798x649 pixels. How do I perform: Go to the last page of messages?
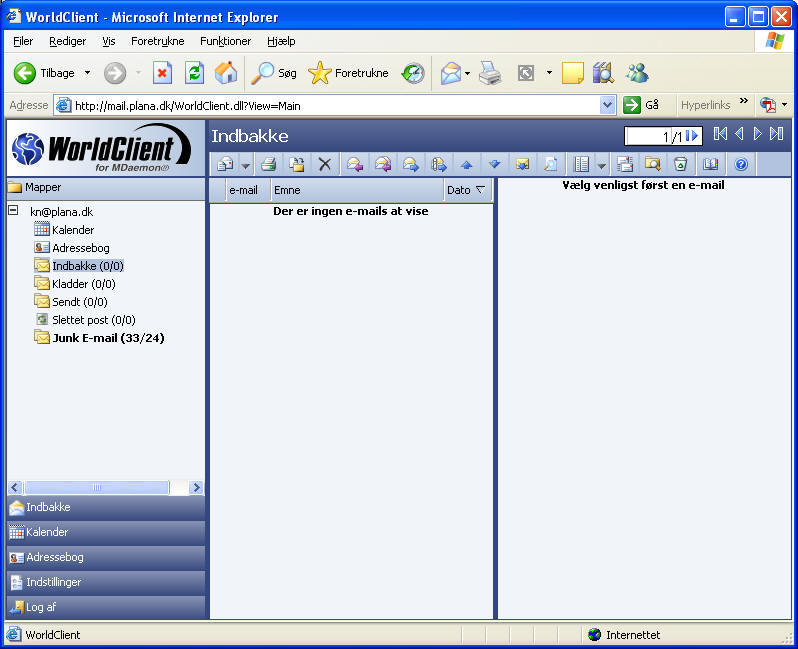pyautogui.click(x=776, y=135)
